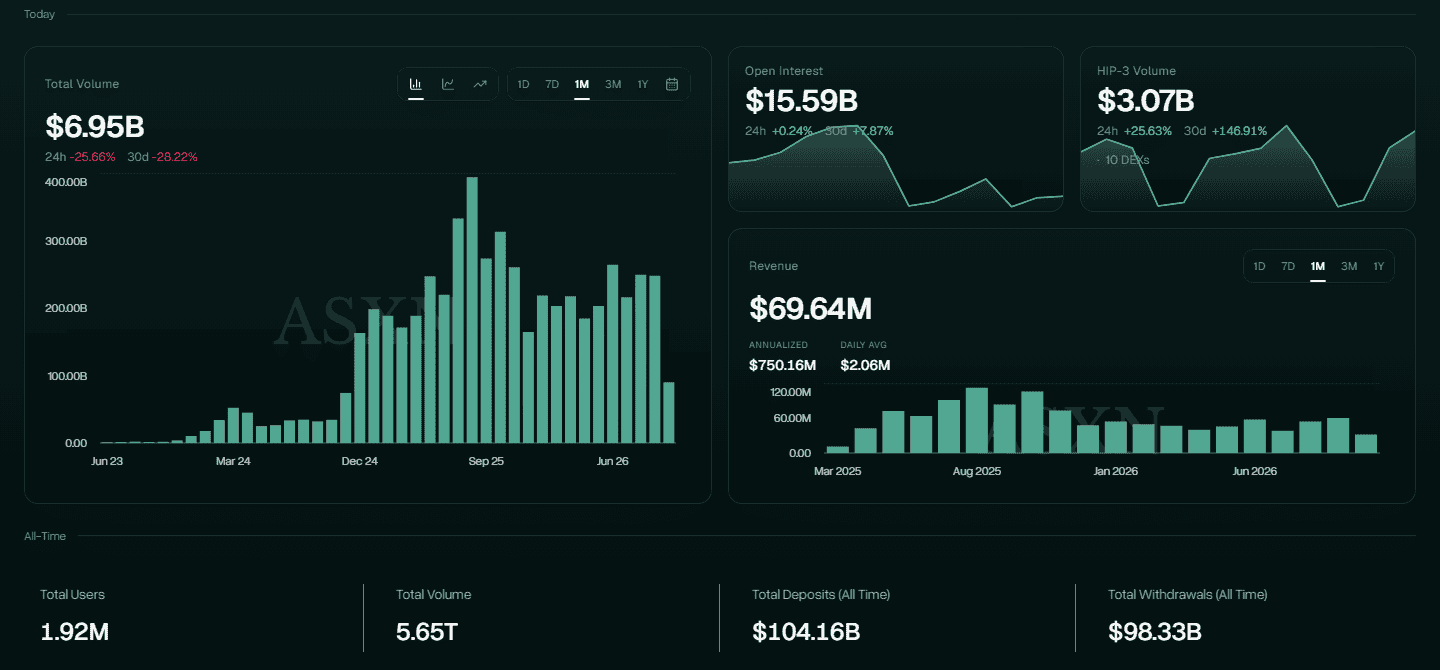Click the annualized $750.16M value
Screen dimensions: 1440x670
tap(782, 365)
